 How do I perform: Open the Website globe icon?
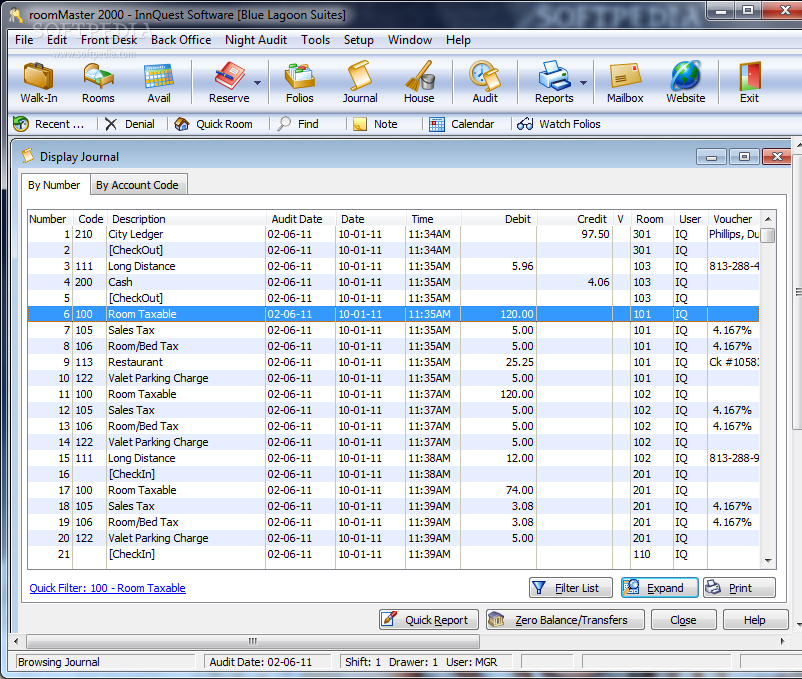[685, 83]
